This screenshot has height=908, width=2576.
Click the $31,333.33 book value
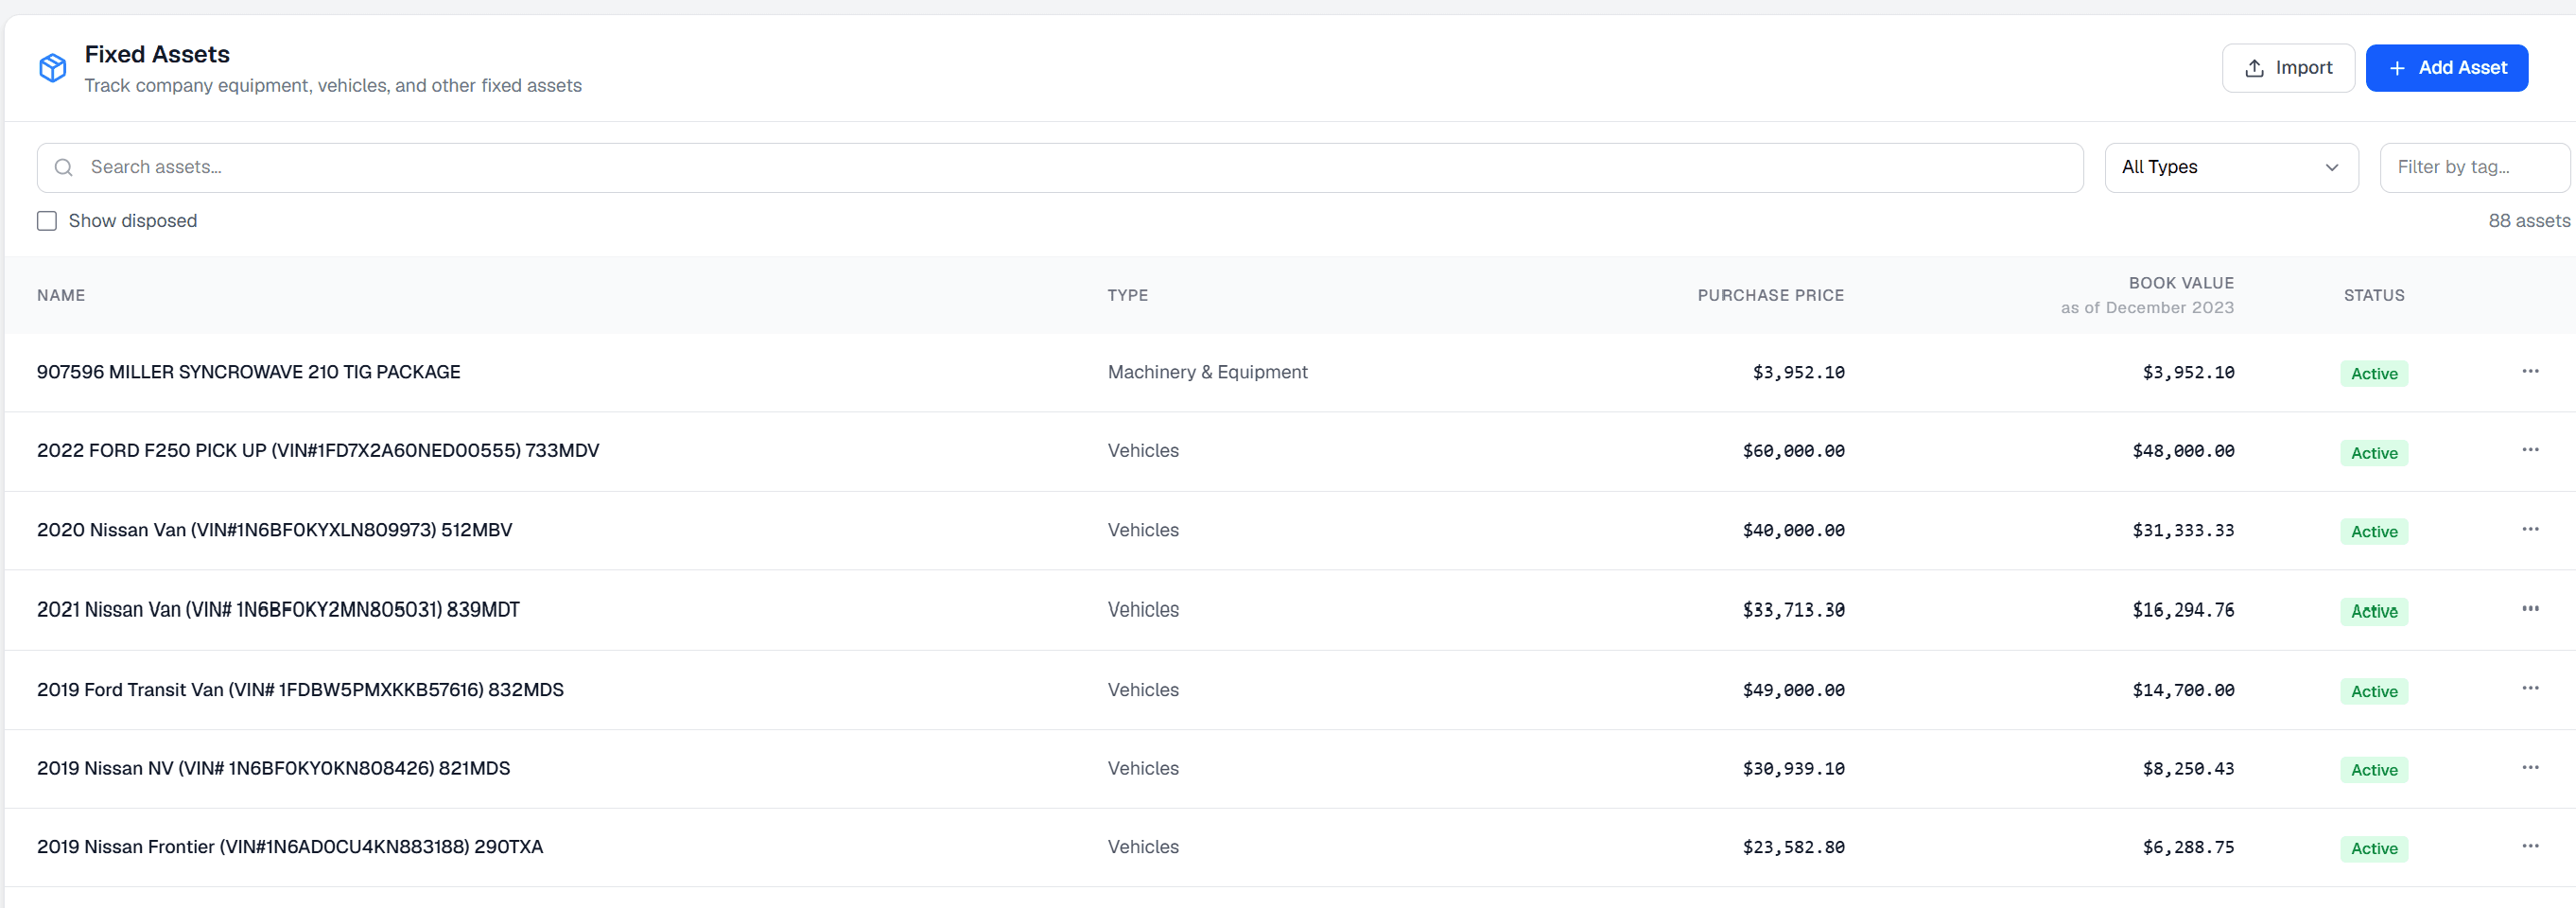coord(2183,530)
